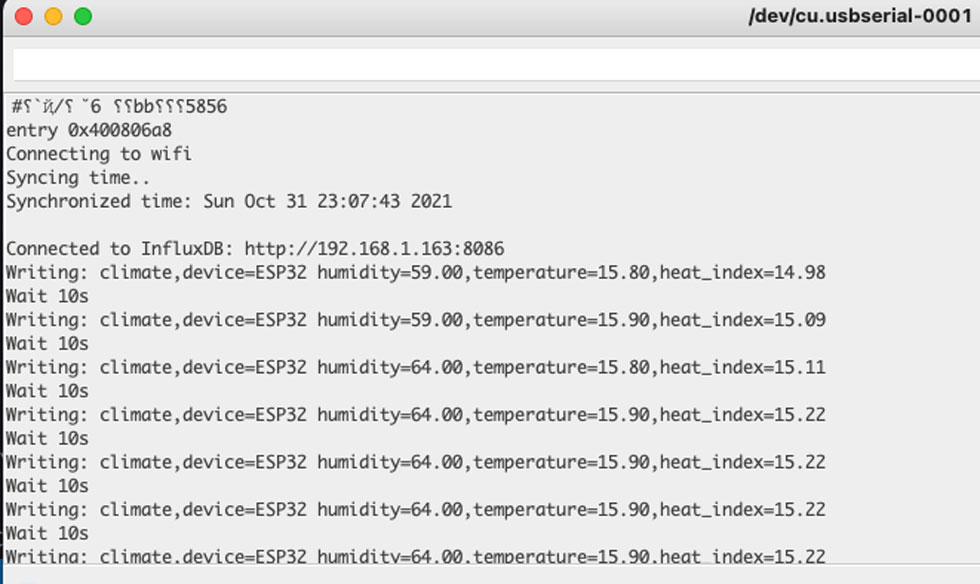The height and width of the screenshot is (584, 980).
Task: Close the serial monitor with red button
Action: point(24,16)
